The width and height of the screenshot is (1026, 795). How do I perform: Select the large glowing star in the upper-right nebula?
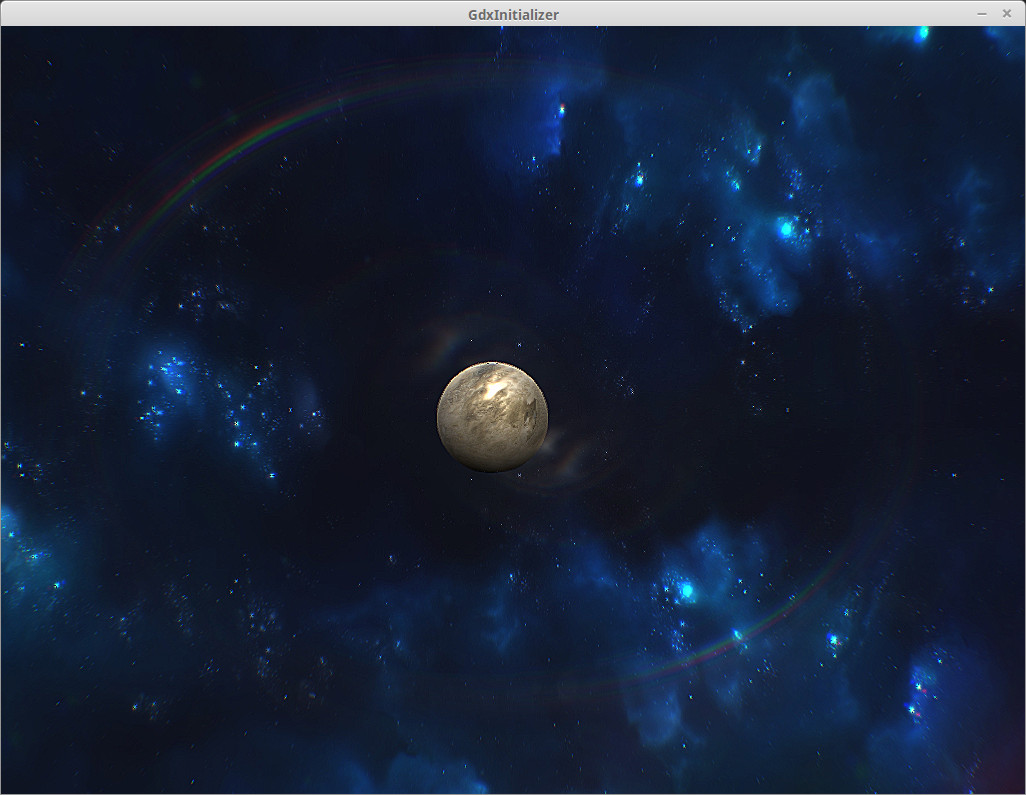click(786, 229)
